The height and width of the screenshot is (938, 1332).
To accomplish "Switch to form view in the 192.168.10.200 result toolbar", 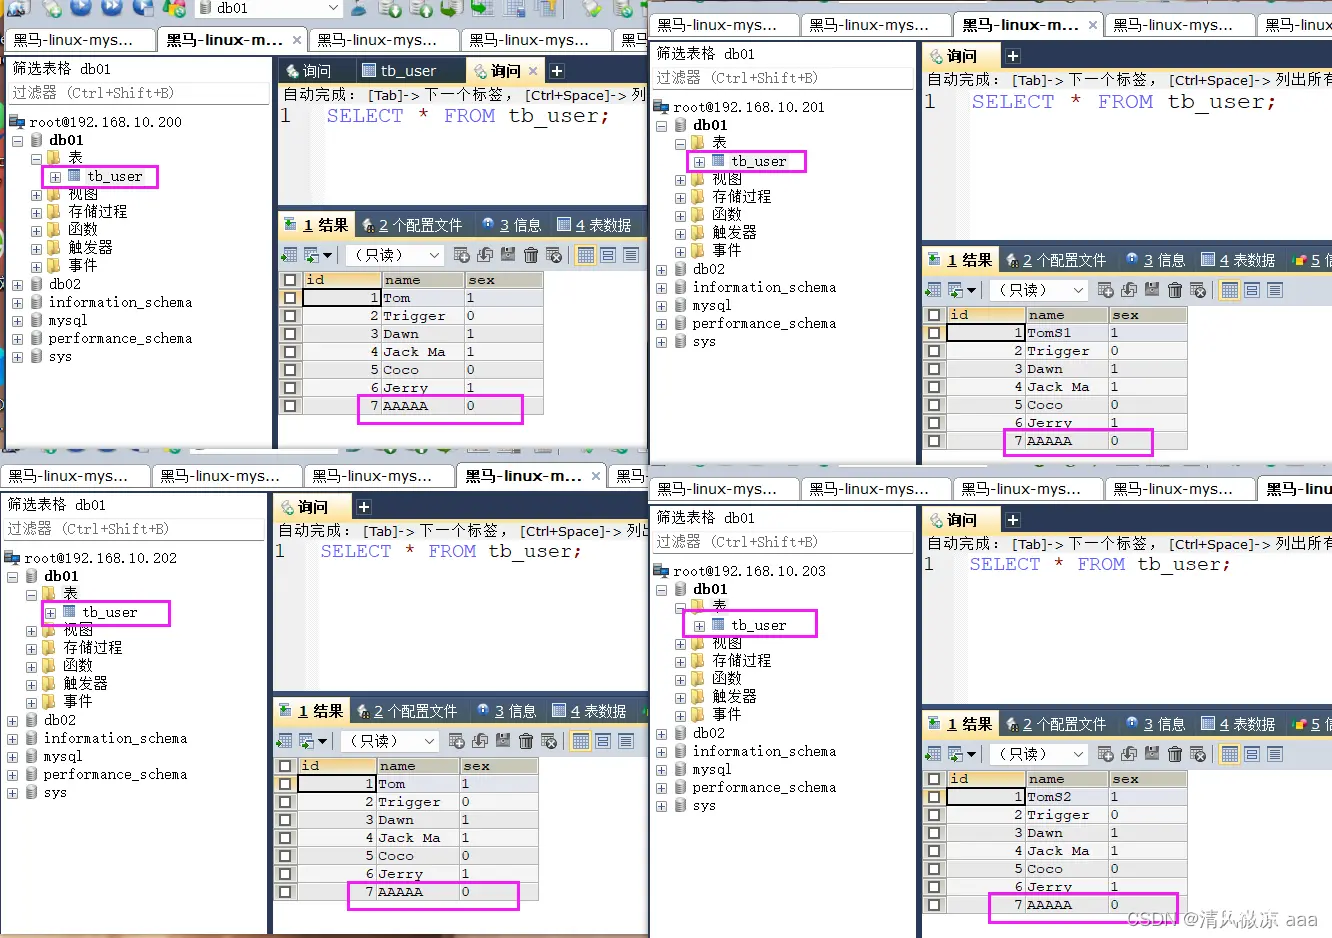I will point(608,255).
